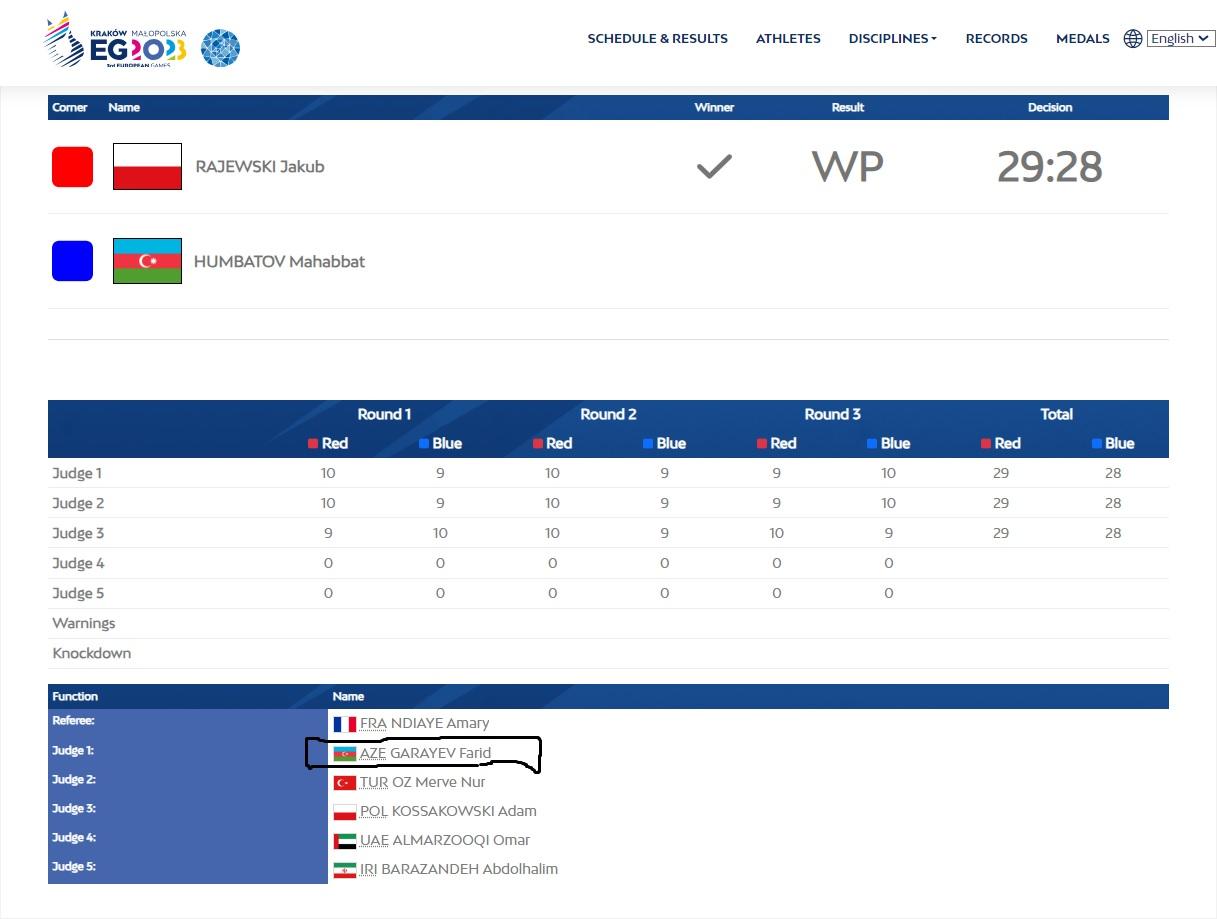Open SCHEDULE & RESULTS page
1217x919 pixels.
[657, 39]
